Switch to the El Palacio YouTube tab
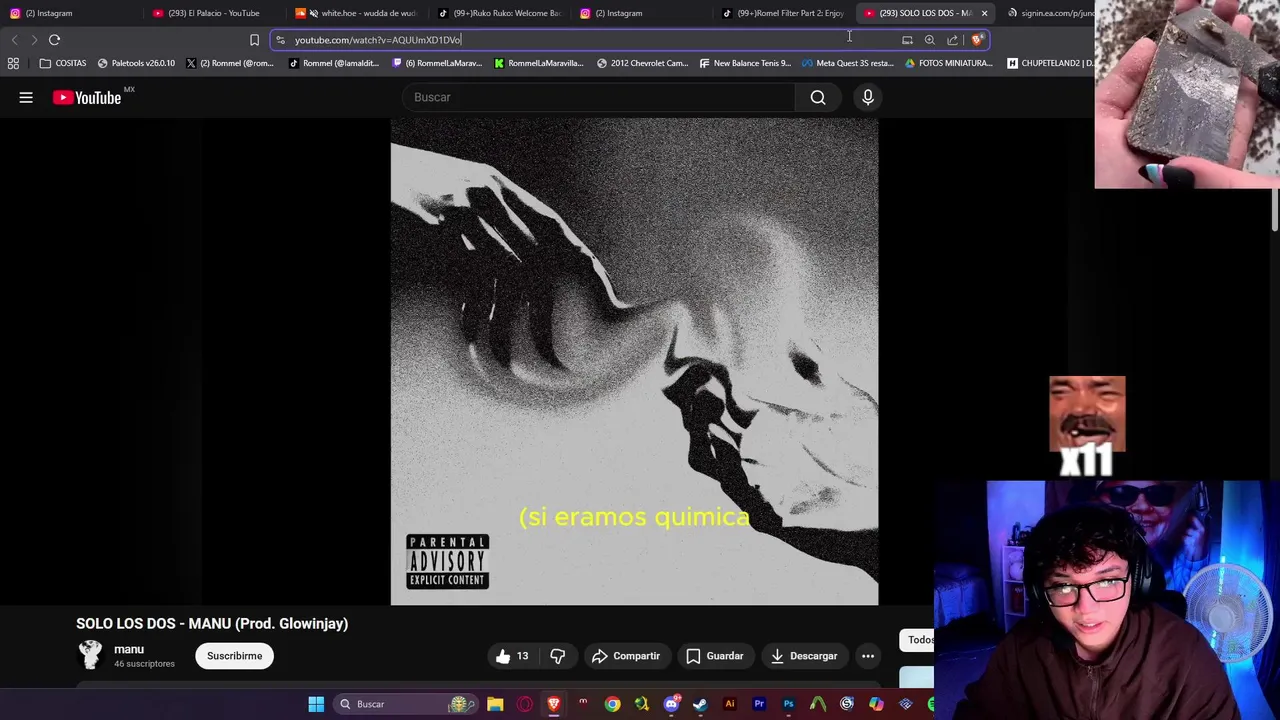The image size is (1280, 720). click(213, 13)
